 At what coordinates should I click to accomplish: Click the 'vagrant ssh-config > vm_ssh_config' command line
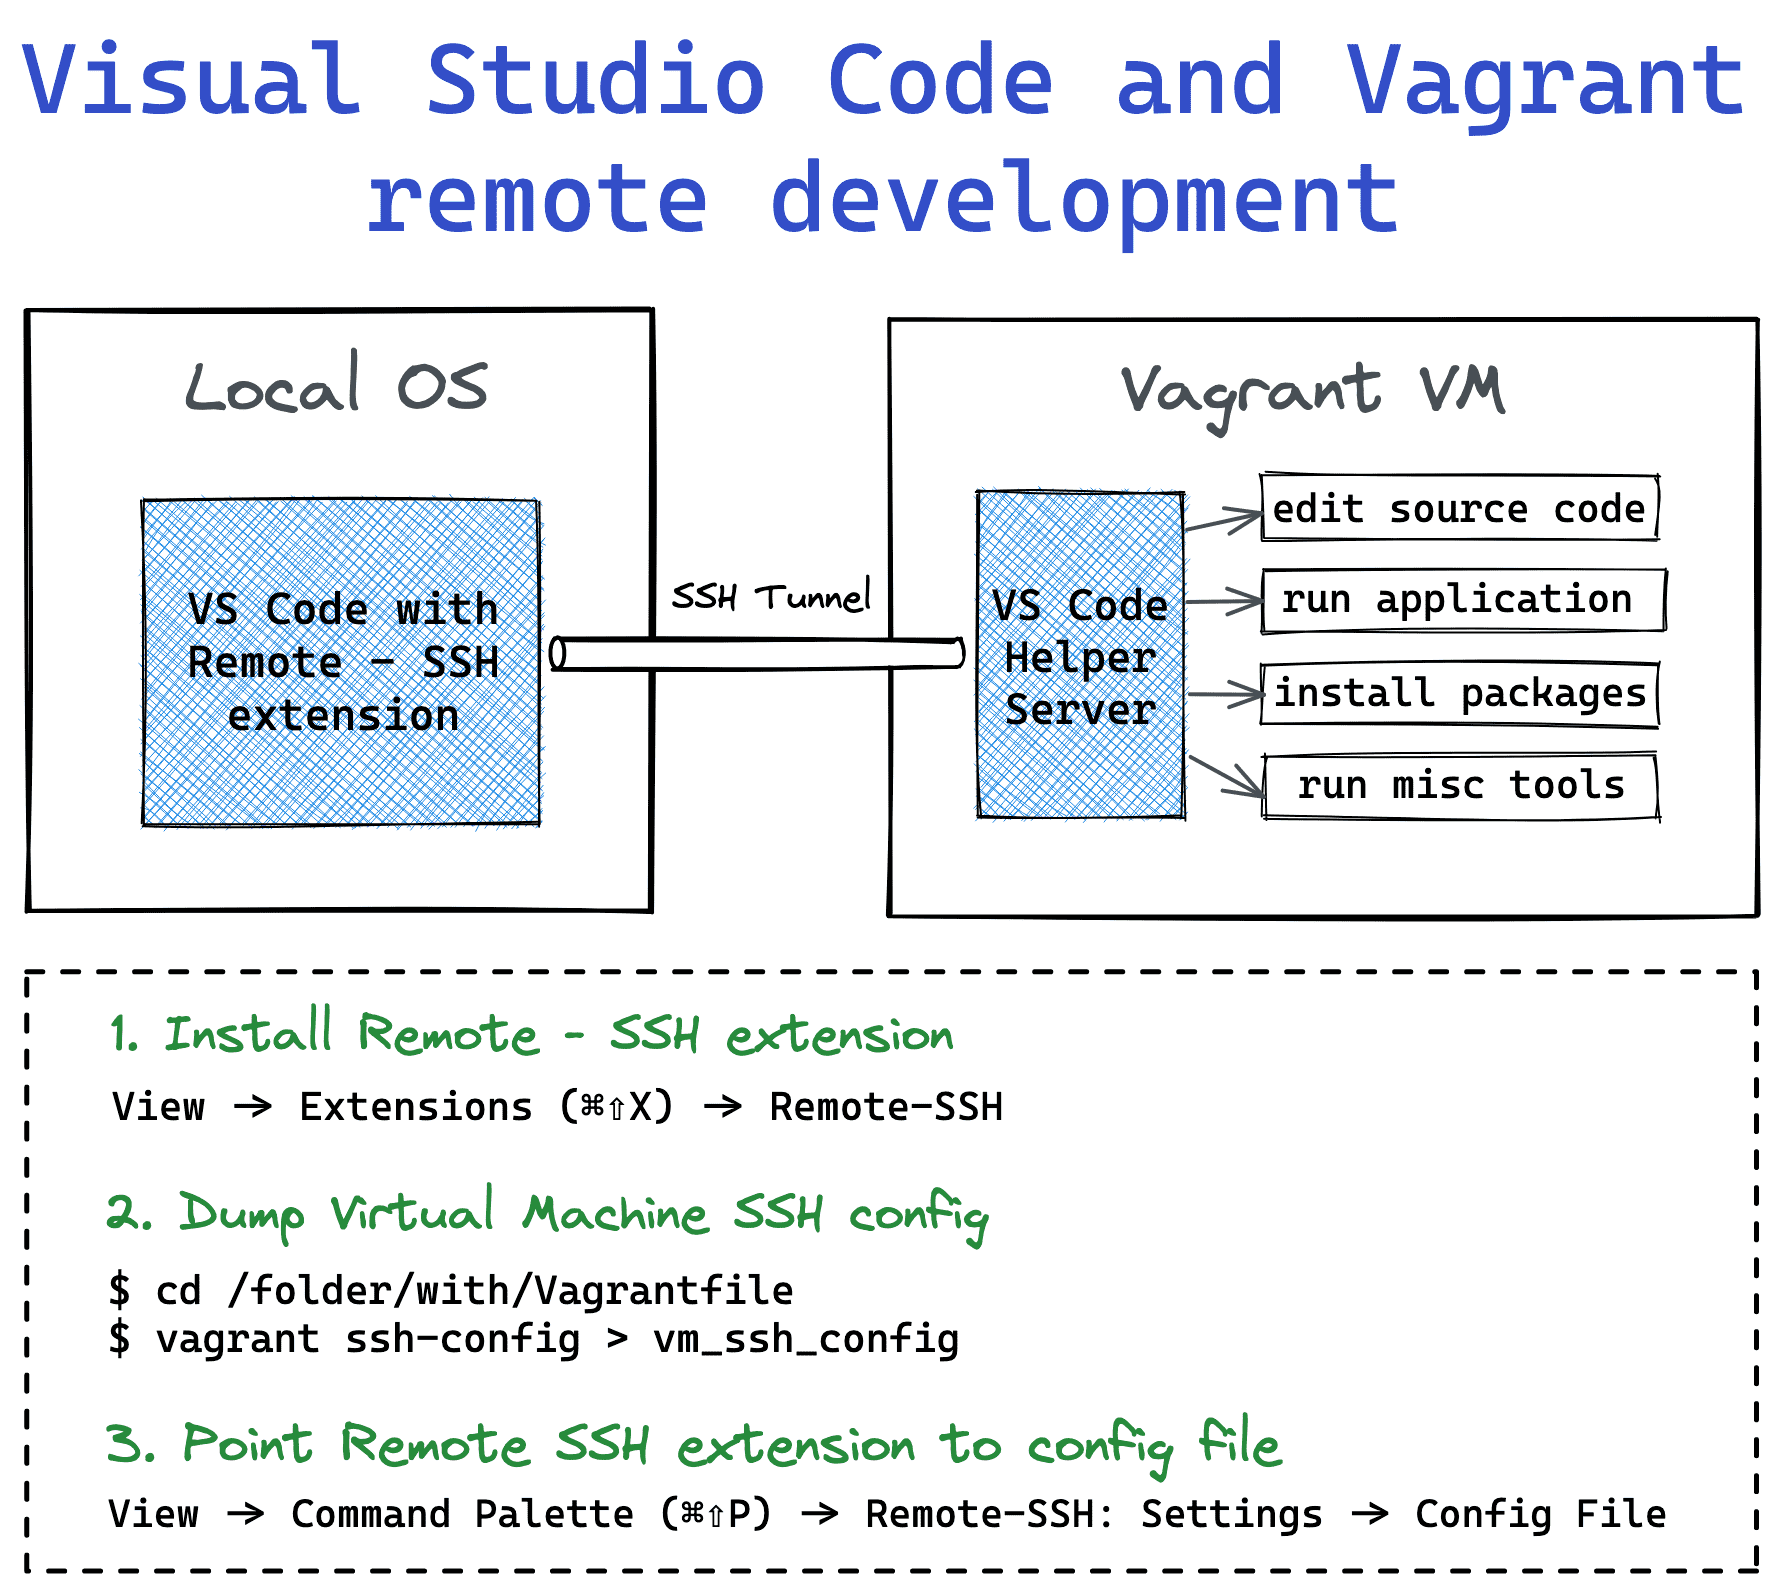point(534,1339)
